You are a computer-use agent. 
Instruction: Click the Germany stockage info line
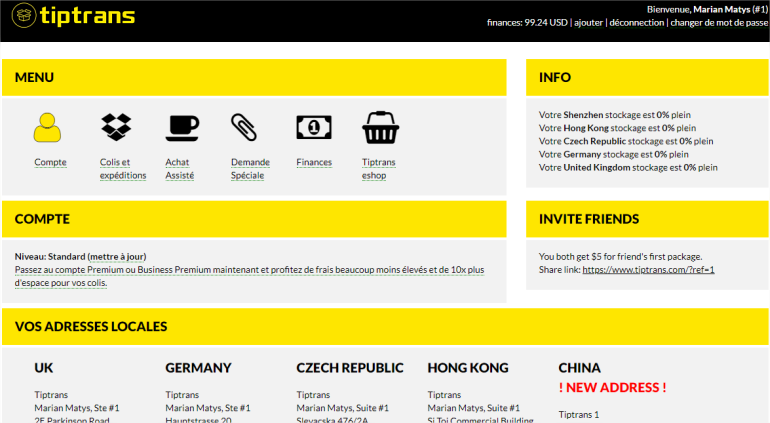pyautogui.click(x=614, y=155)
